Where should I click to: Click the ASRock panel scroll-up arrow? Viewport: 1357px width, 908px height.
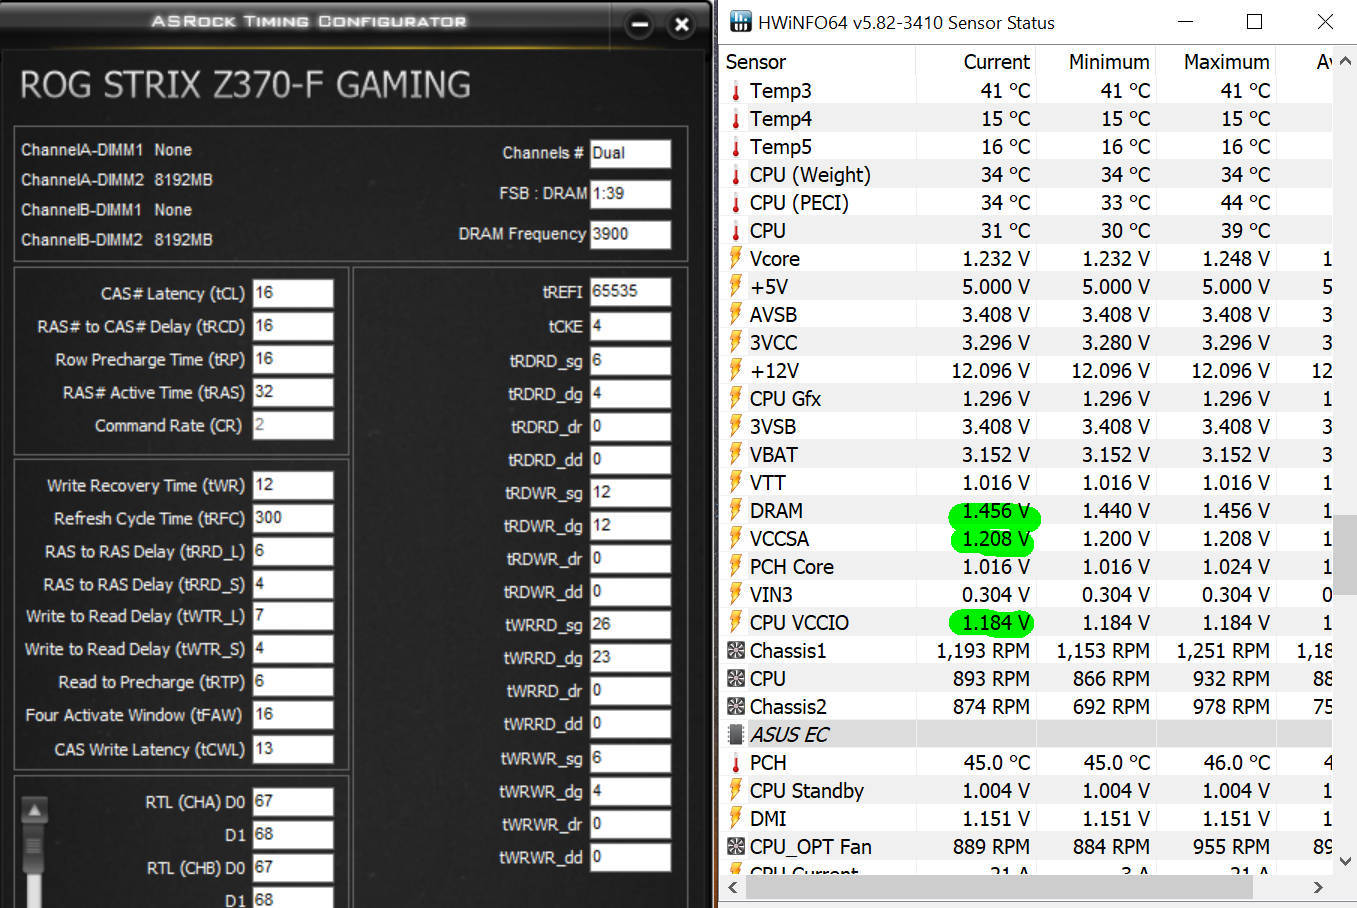point(35,810)
